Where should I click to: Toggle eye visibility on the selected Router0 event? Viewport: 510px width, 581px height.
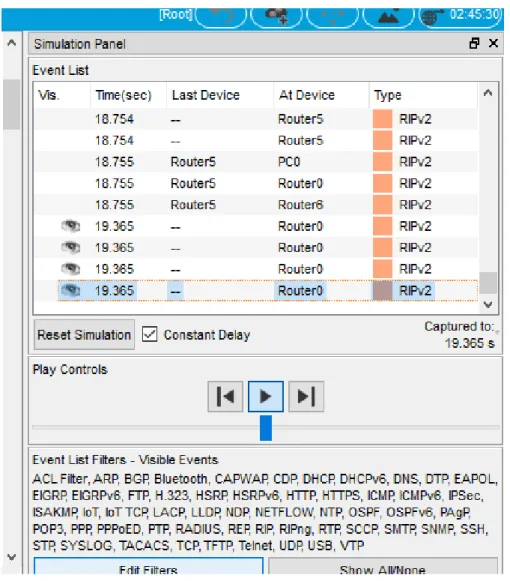coord(70,290)
